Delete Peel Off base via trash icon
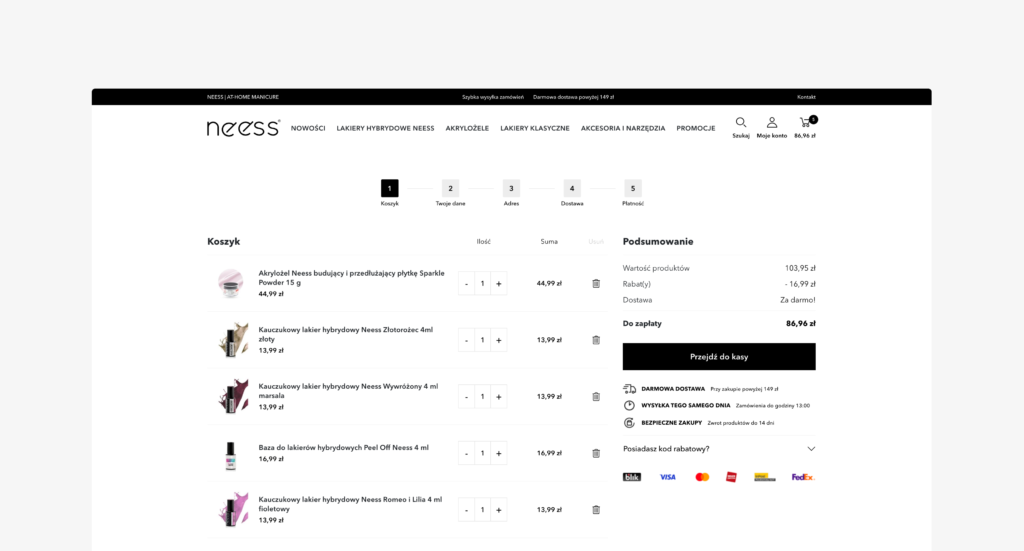The height and width of the screenshot is (551, 1024). [x=596, y=453]
